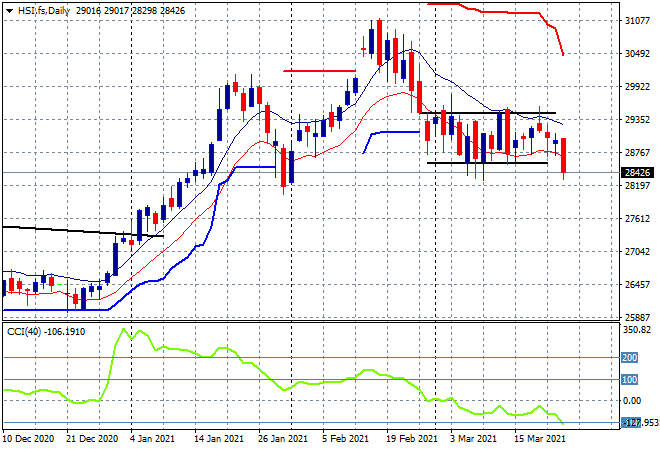Image resolution: width=660 pixels, height=450 pixels.
Task: Click the CCI 350.82 scale value
Action: 637,330
